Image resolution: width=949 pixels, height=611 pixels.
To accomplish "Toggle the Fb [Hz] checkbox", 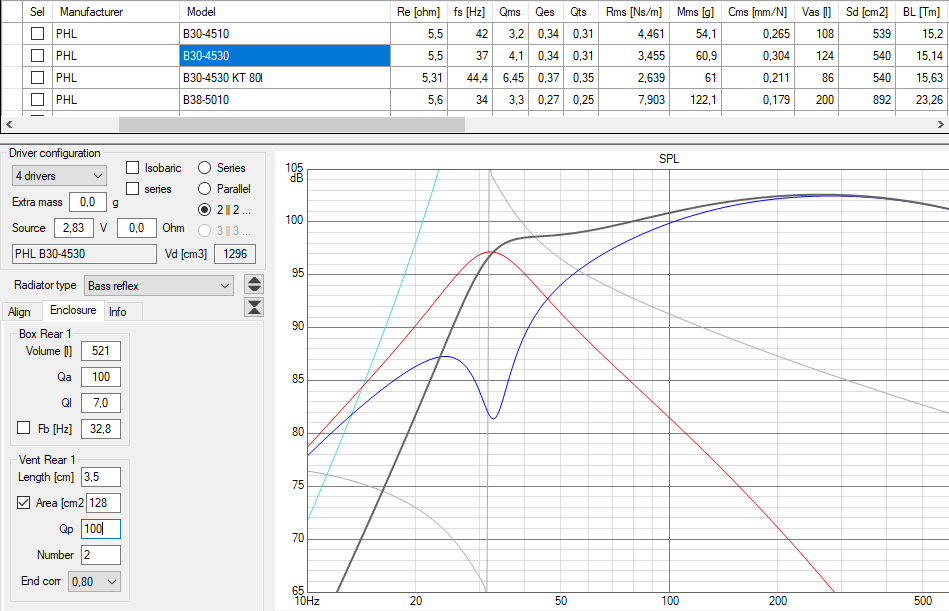I will [24, 428].
